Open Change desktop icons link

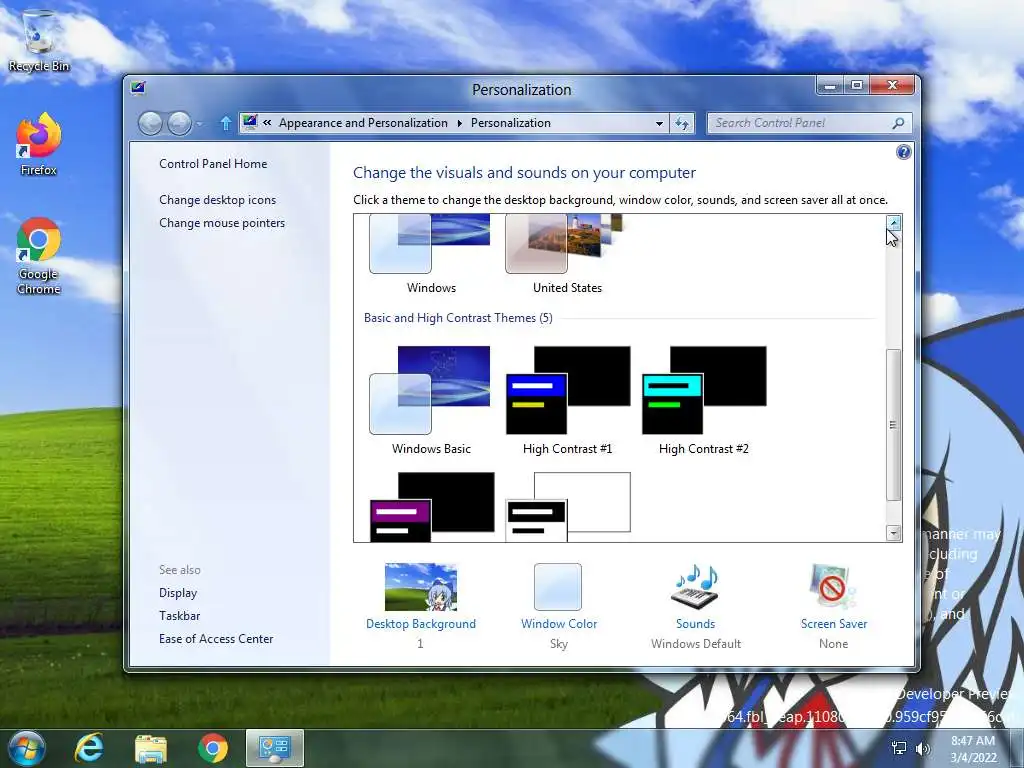coord(217,200)
